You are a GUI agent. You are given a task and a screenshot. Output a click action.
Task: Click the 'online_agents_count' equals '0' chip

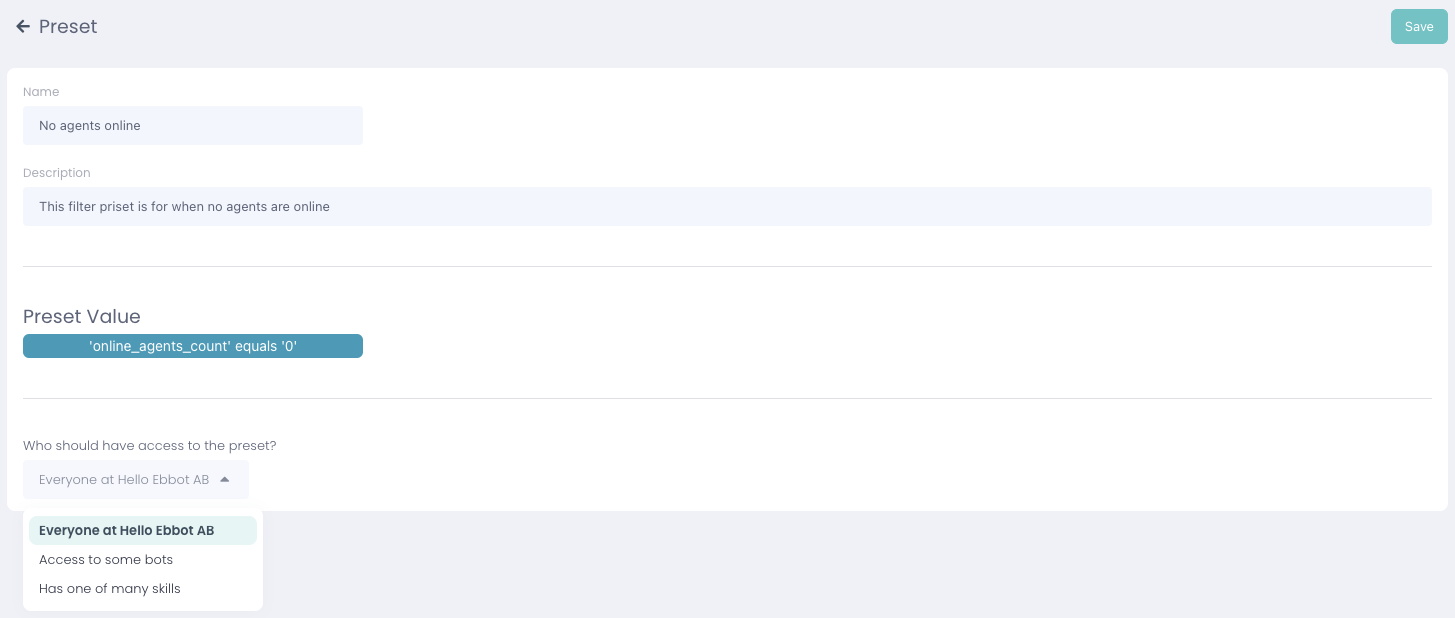tap(193, 346)
